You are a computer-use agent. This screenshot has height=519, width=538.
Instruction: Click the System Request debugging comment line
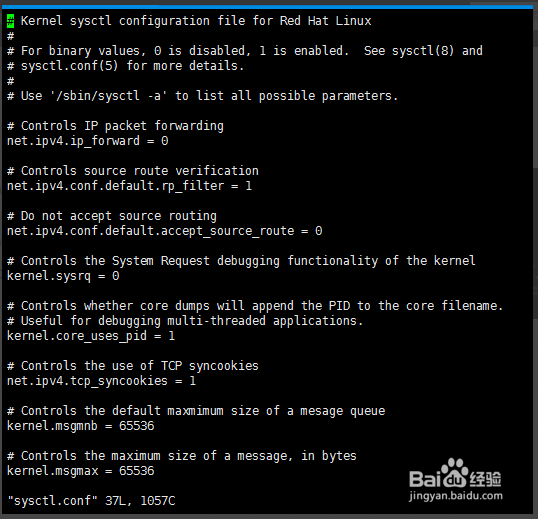tap(241, 261)
